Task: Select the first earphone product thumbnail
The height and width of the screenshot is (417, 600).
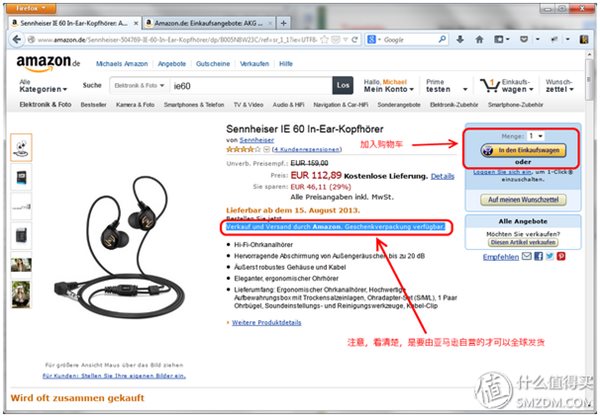Action: click(x=21, y=147)
